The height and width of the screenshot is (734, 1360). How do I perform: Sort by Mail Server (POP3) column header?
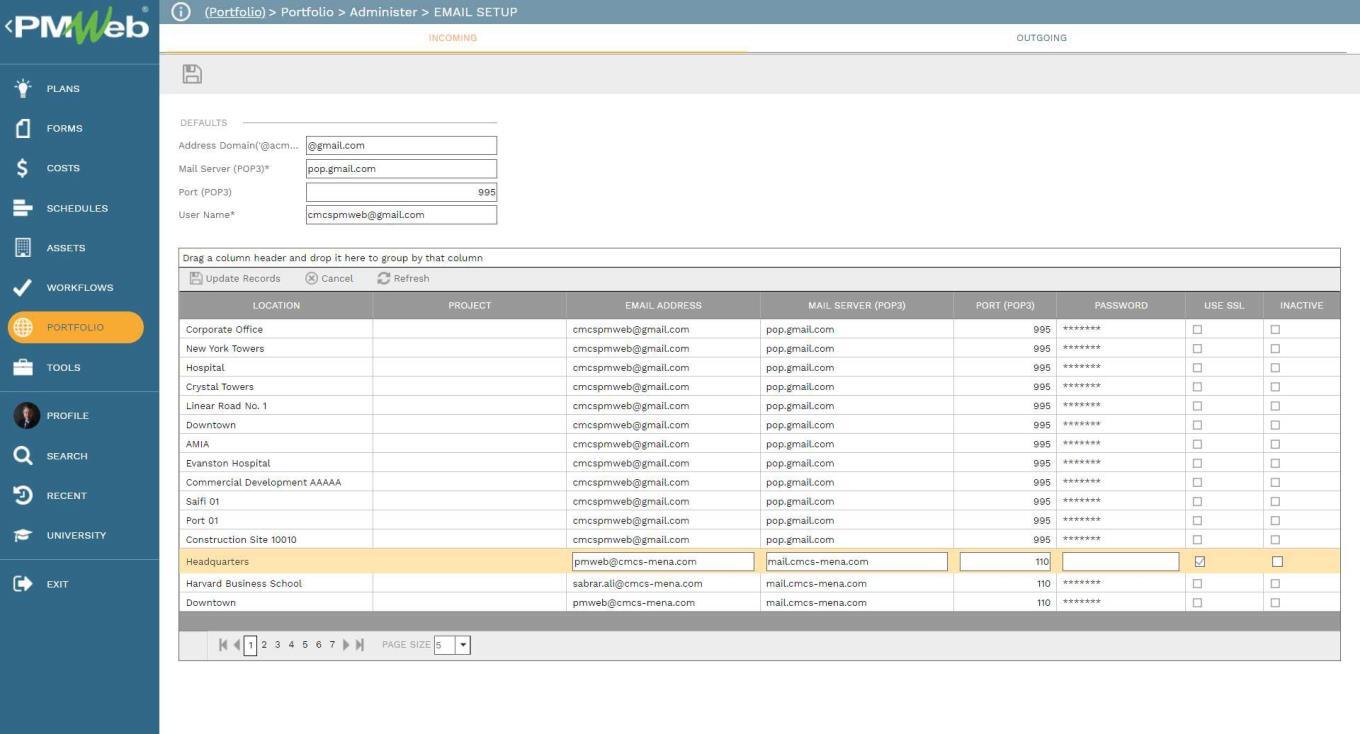(x=857, y=305)
